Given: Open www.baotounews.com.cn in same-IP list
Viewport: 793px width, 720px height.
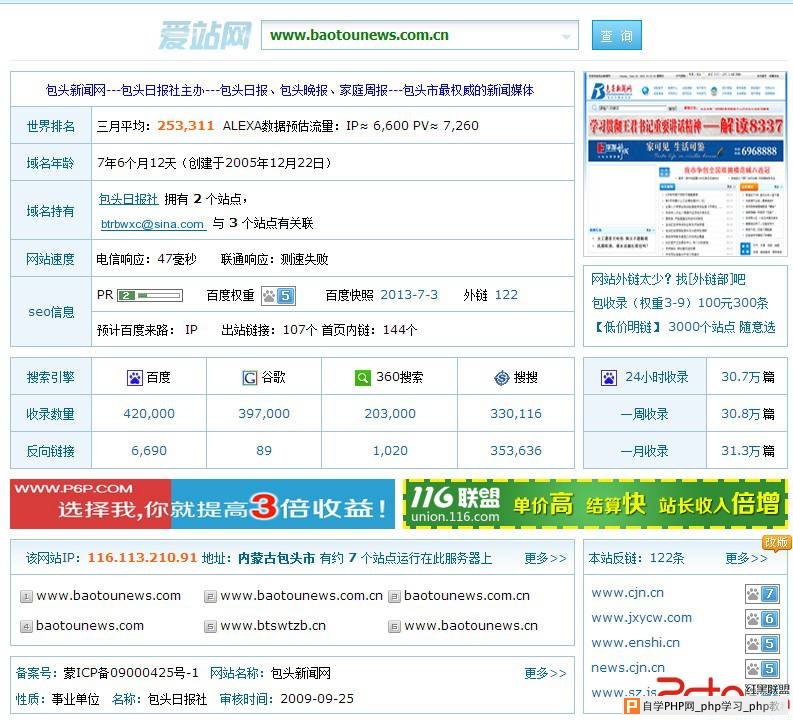Looking at the screenshot, I should click(x=301, y=596).
